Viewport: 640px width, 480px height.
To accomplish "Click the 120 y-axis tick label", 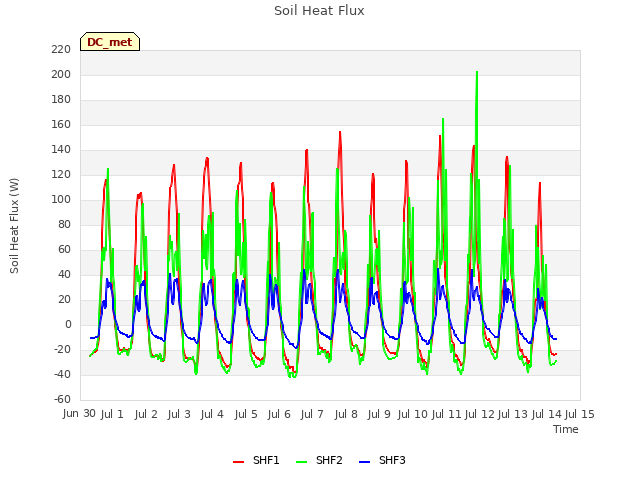I will point(61,175).
